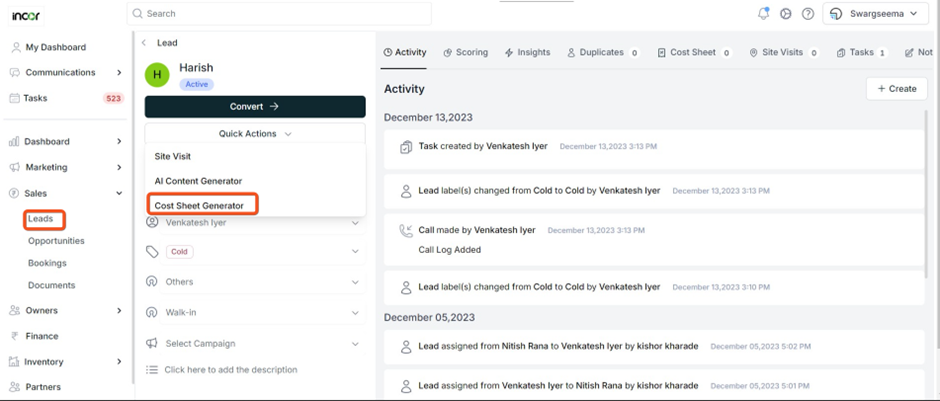Switch to the Insights tab
Screen dimensions: 940x401
click(x=528, y=52)
